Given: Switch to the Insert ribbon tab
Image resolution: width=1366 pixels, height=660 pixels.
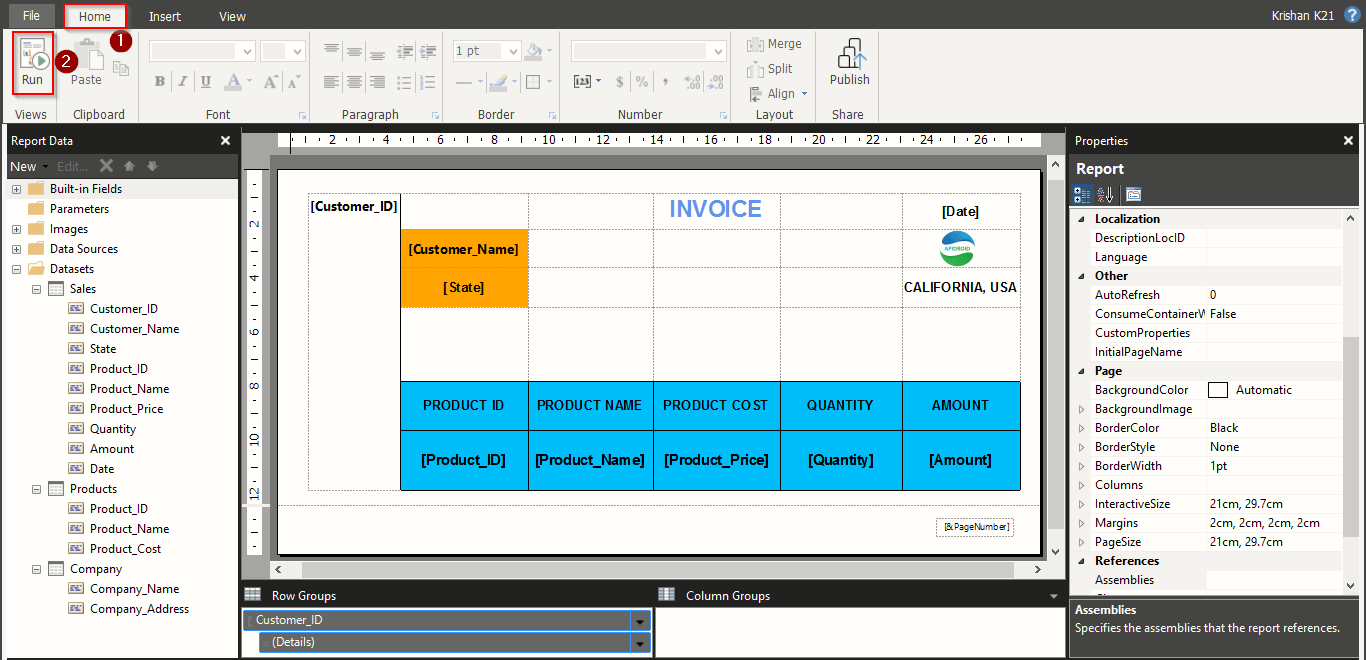Looking at the screenshot, I should point(164,15).
